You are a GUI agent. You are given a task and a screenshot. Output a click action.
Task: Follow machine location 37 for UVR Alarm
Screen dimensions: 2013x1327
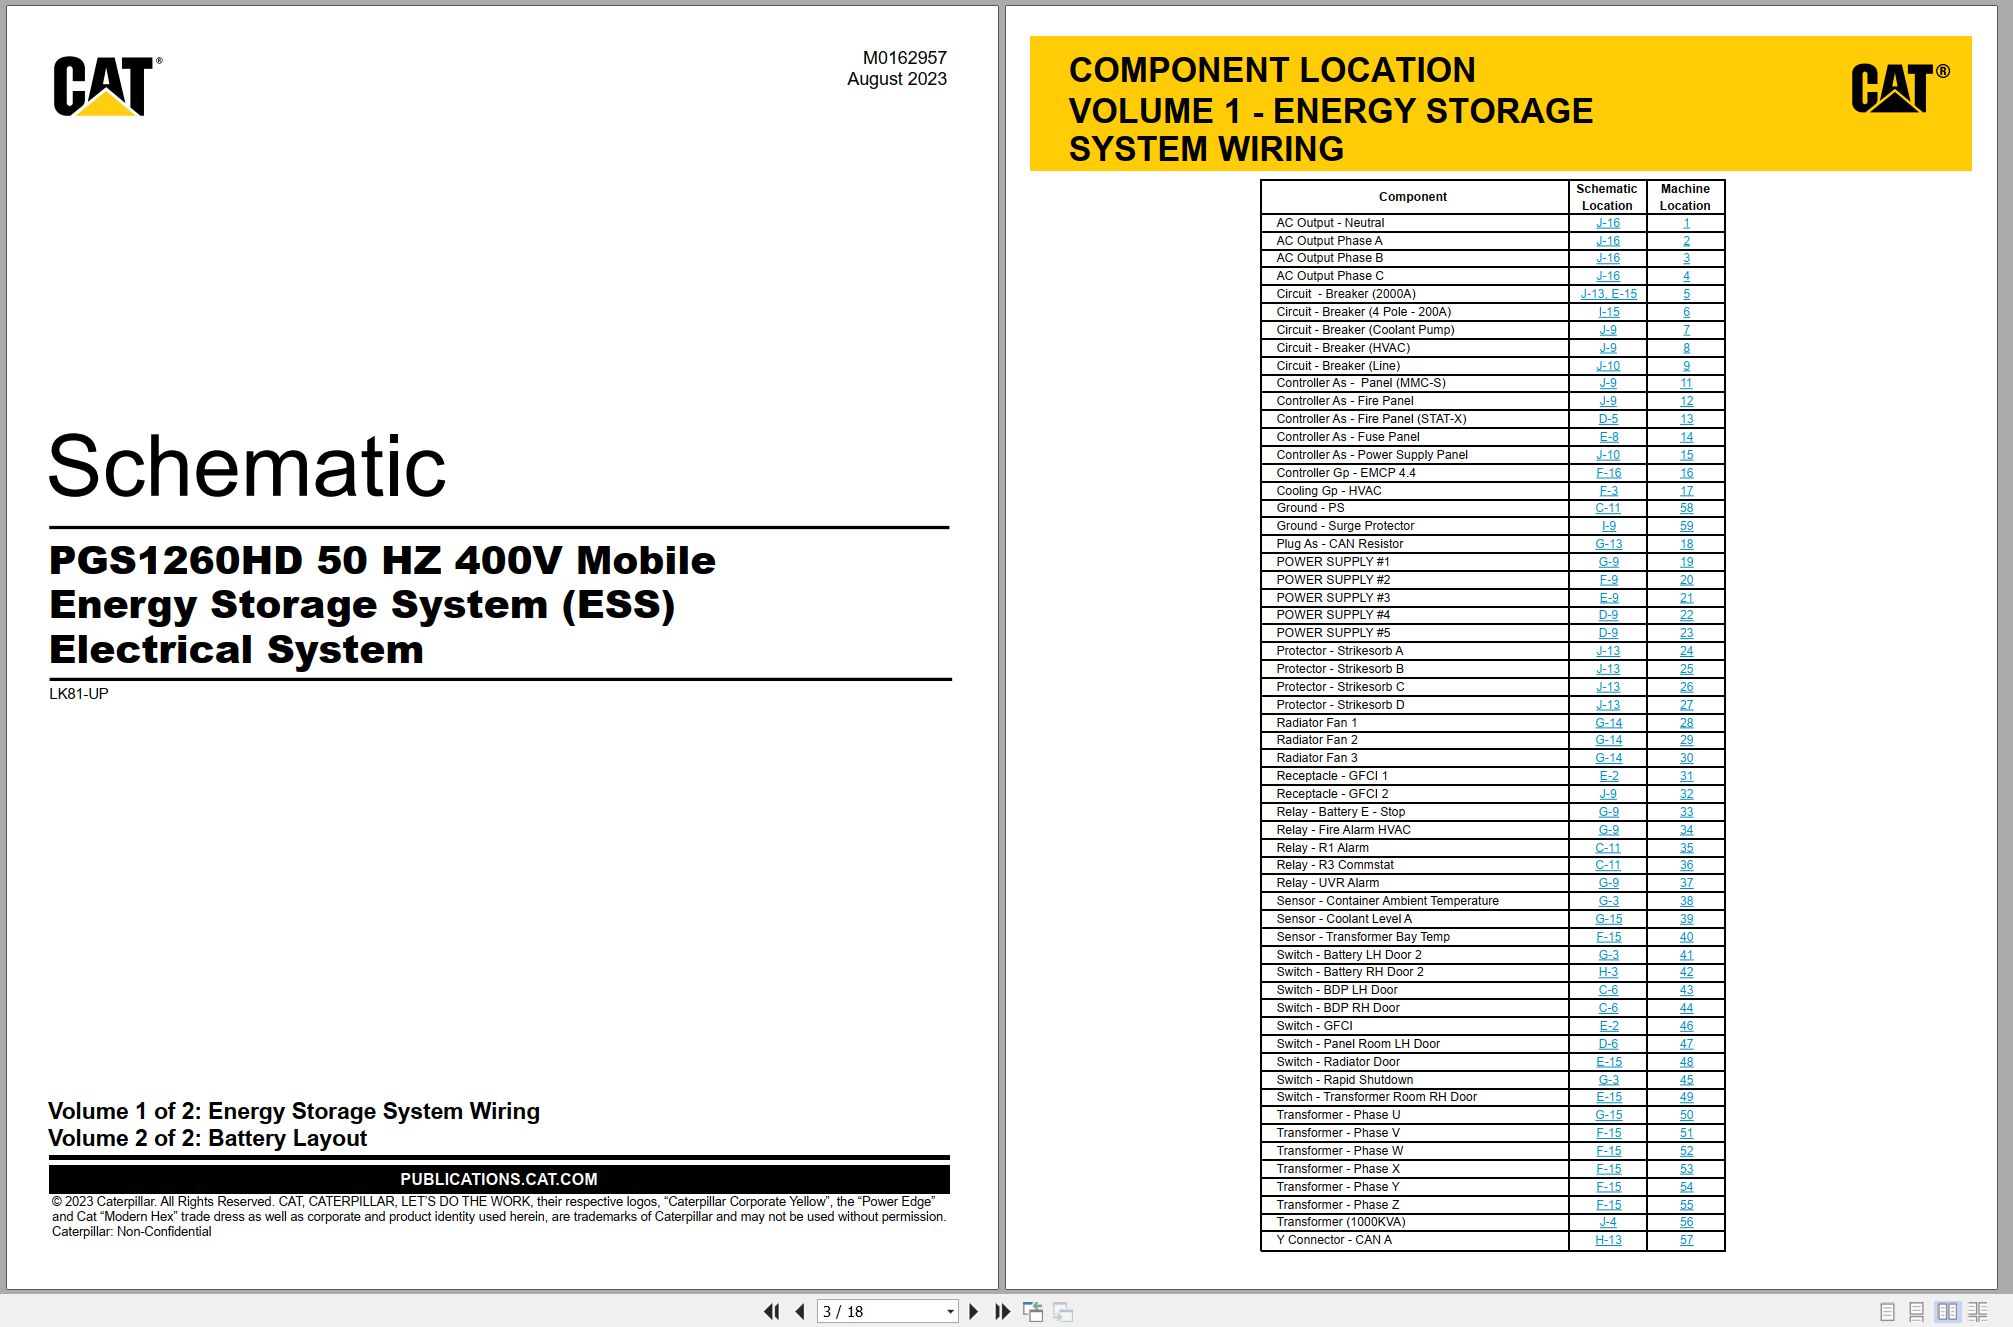tap(1686, 883)
